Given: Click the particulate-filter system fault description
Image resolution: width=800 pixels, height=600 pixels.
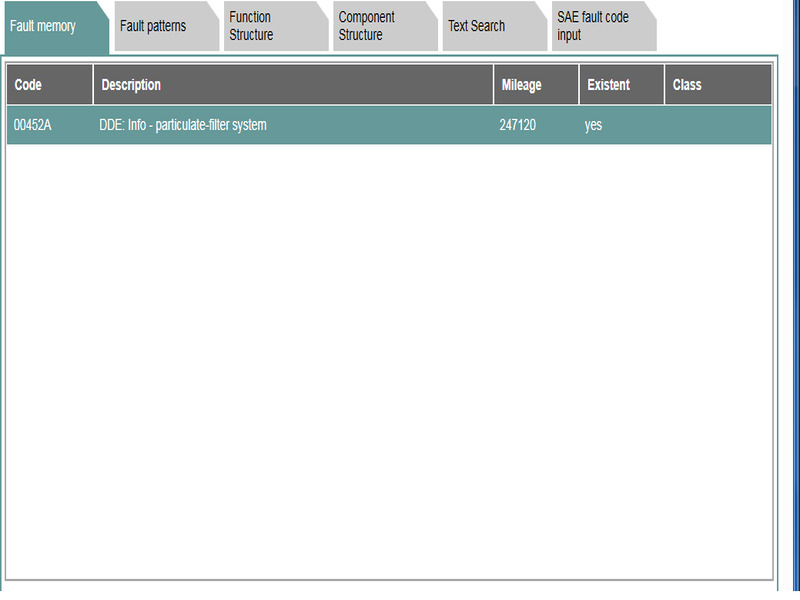Looking at the screenshot, I should tap(183, 126).
